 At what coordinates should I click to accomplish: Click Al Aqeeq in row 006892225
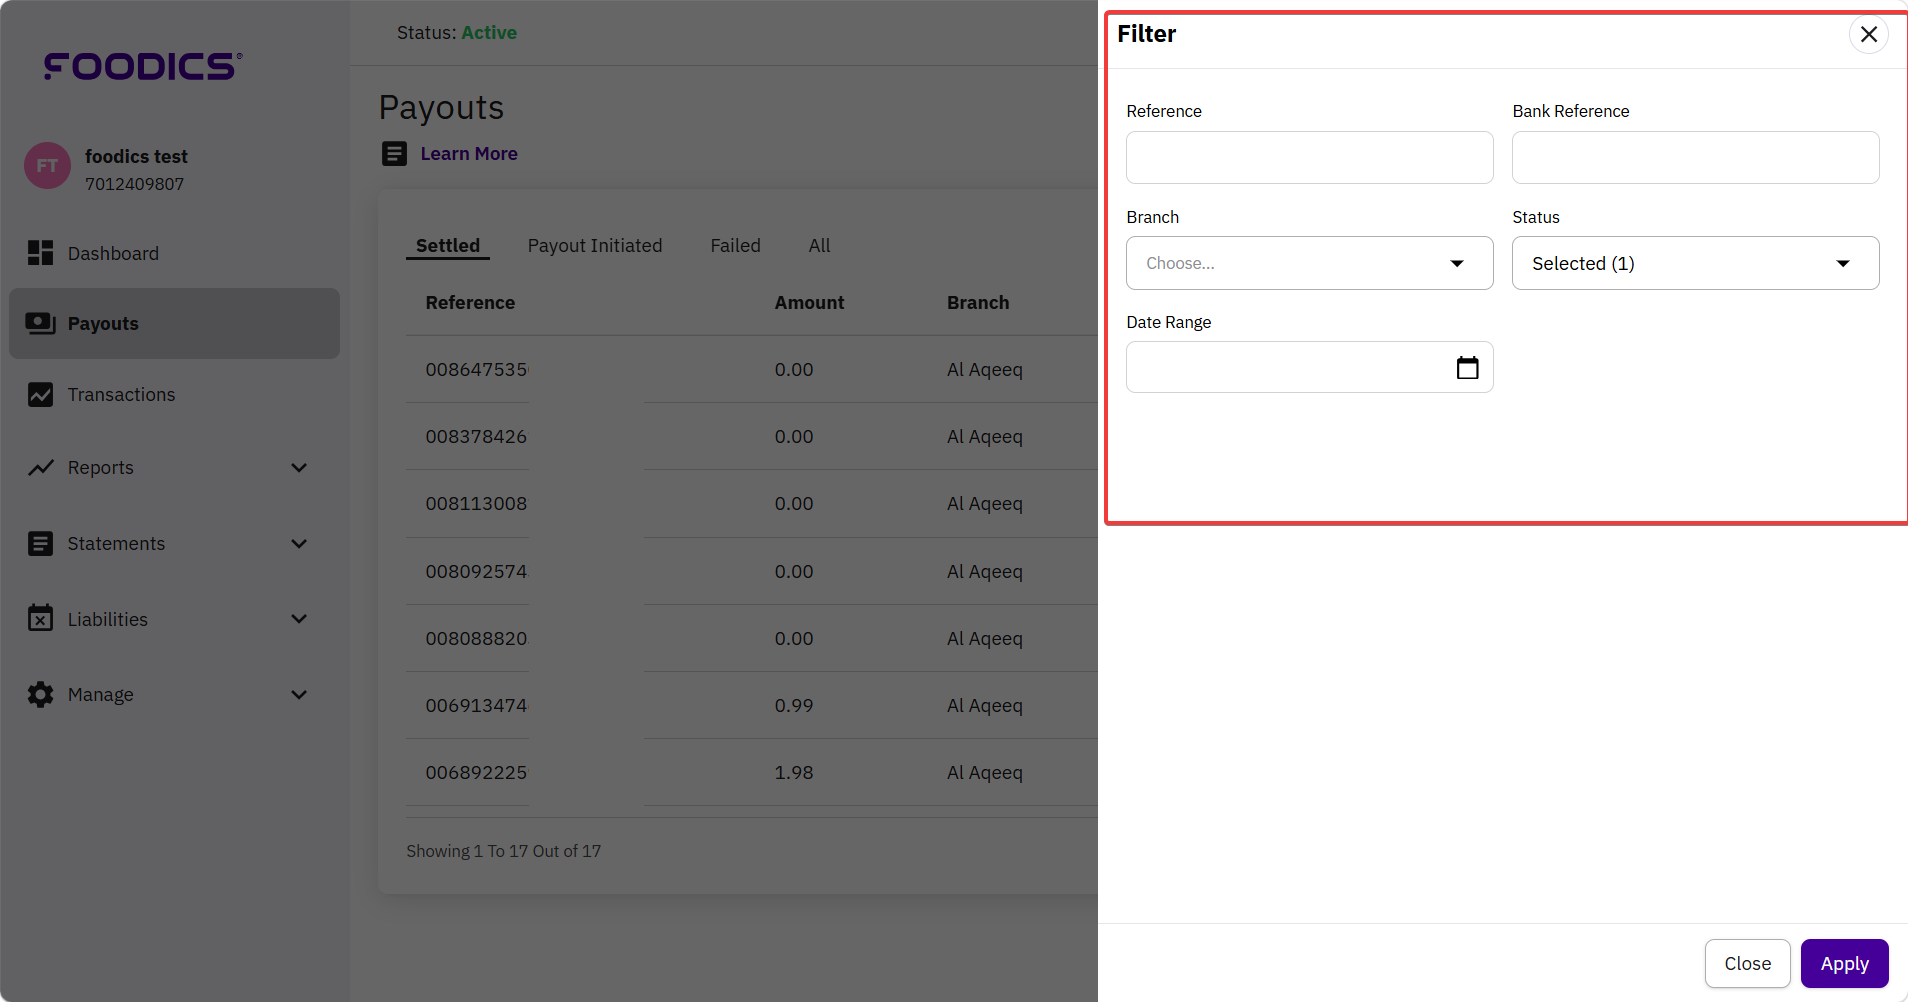pyautogui.click(x=985, y=772)
